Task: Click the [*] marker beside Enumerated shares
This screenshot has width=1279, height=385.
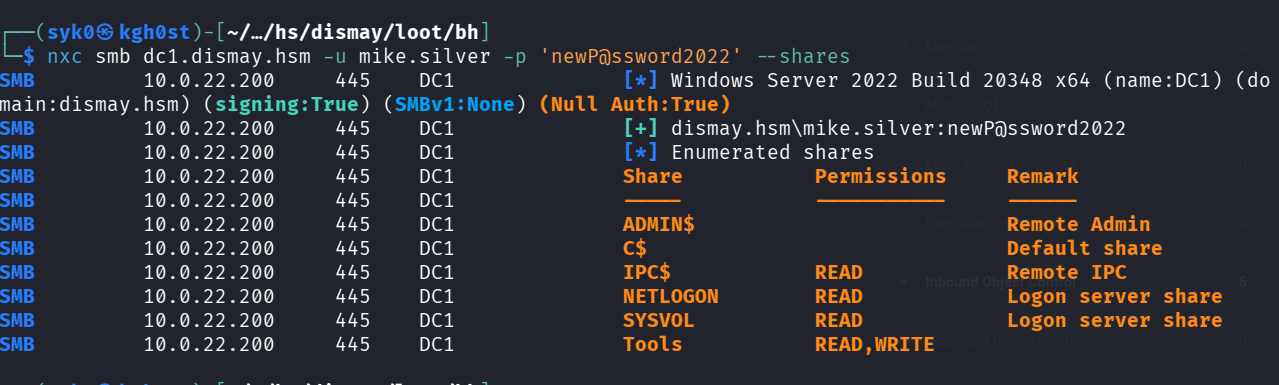Action: coord(640,153)
